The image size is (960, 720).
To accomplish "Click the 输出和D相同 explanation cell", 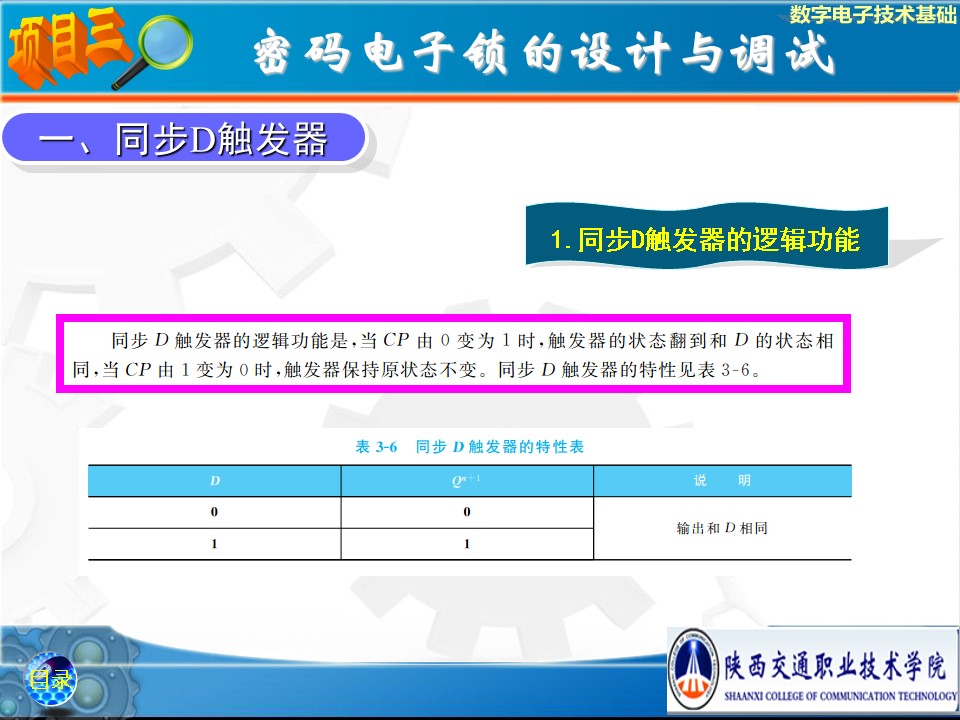I will click(722, 528).
